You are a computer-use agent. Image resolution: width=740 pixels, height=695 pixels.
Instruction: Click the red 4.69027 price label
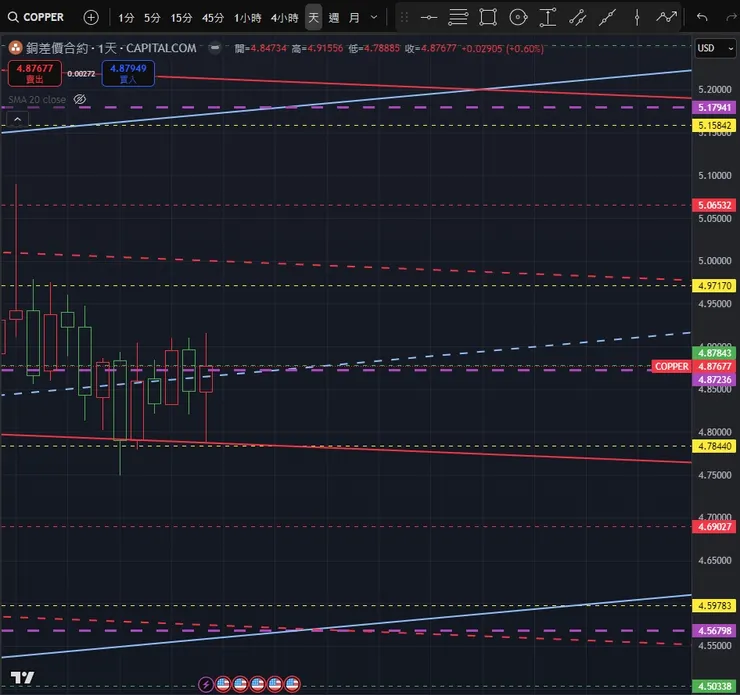714,527
